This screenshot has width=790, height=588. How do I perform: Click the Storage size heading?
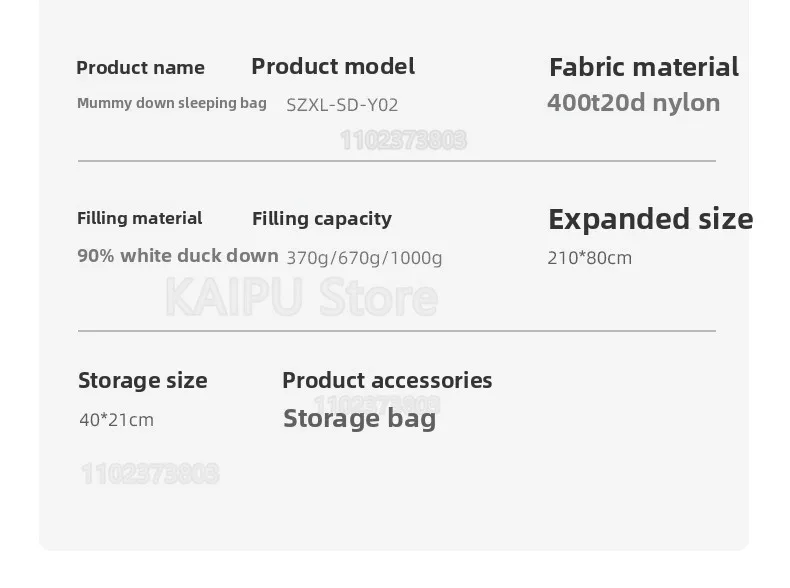coord(143,380)
